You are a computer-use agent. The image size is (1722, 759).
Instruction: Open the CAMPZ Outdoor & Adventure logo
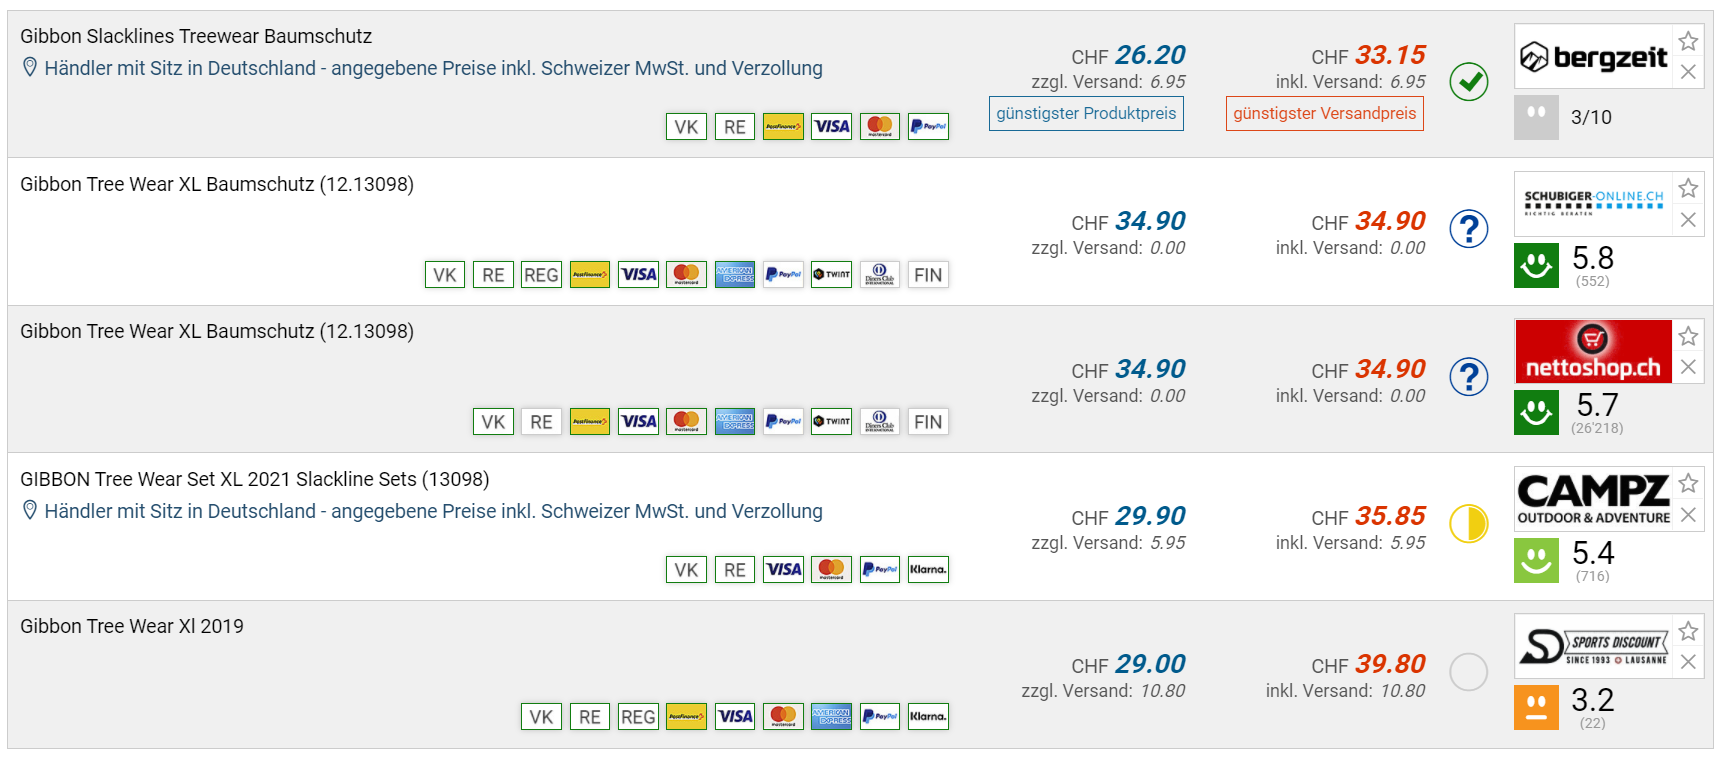click(x=1593, y=498)
